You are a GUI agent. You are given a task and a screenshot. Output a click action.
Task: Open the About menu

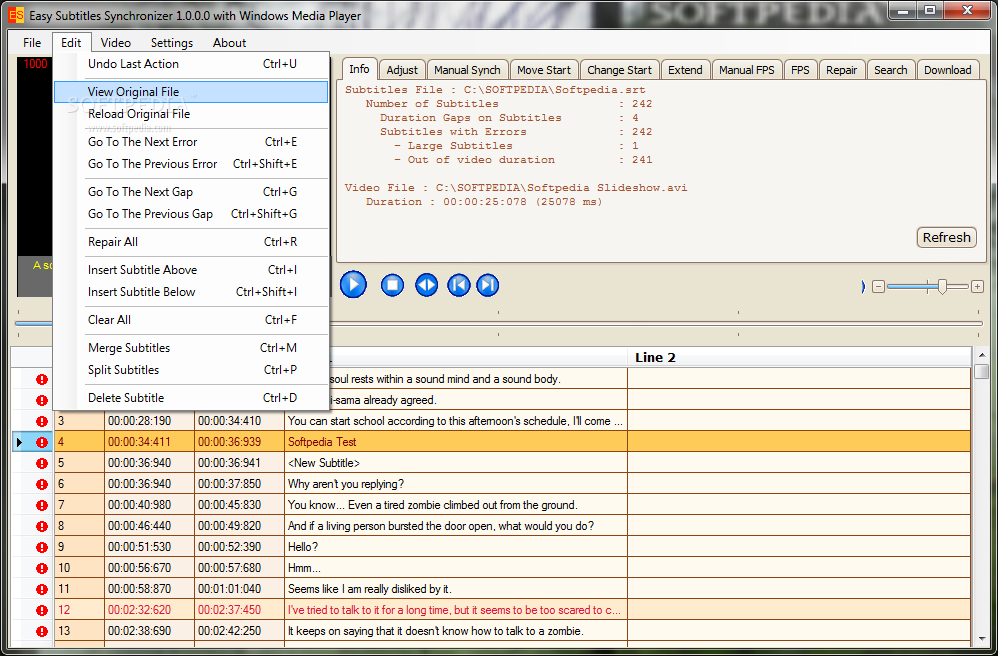(x=229, y=43)
